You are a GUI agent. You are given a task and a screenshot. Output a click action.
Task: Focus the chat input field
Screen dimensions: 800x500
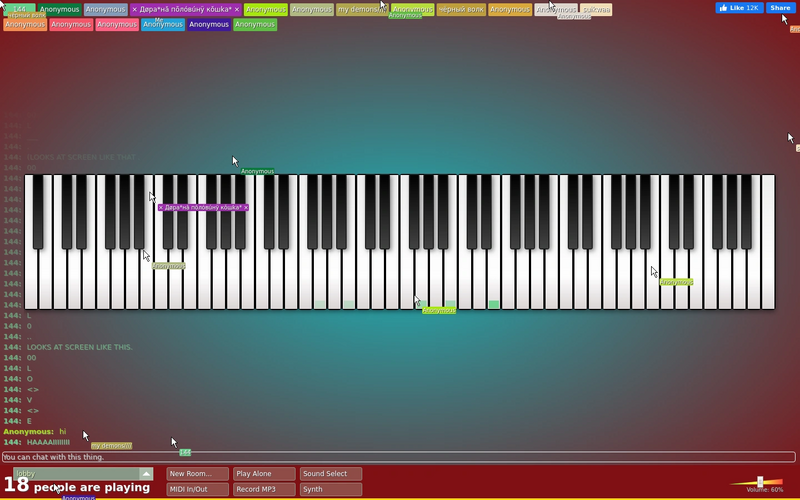[x=398, y=457]
